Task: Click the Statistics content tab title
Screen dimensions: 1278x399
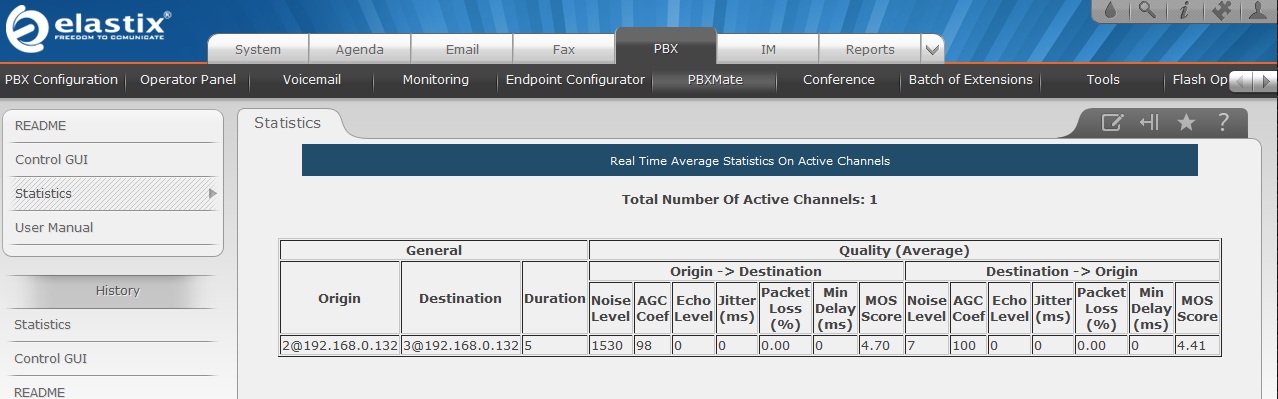Action: click(287, 123)
